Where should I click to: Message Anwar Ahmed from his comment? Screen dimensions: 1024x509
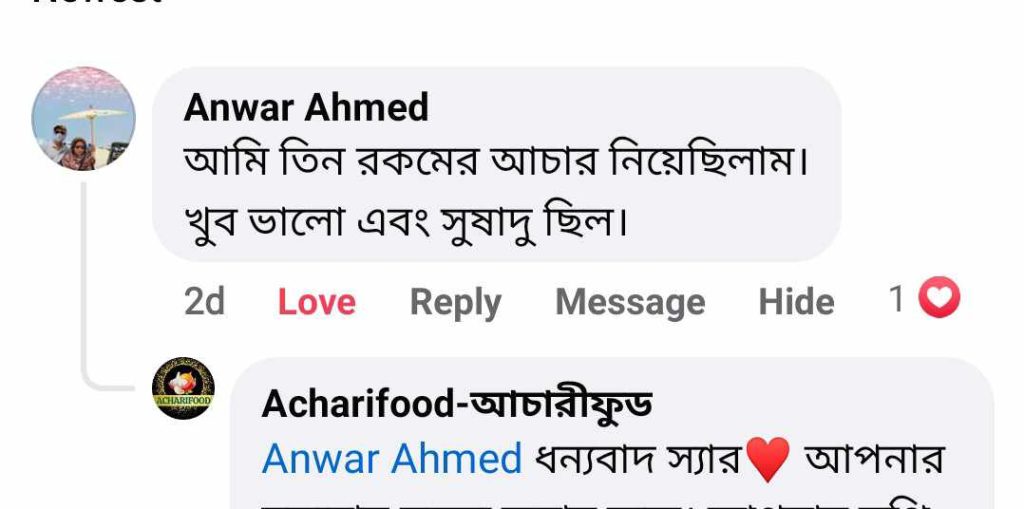pos(630,303)
